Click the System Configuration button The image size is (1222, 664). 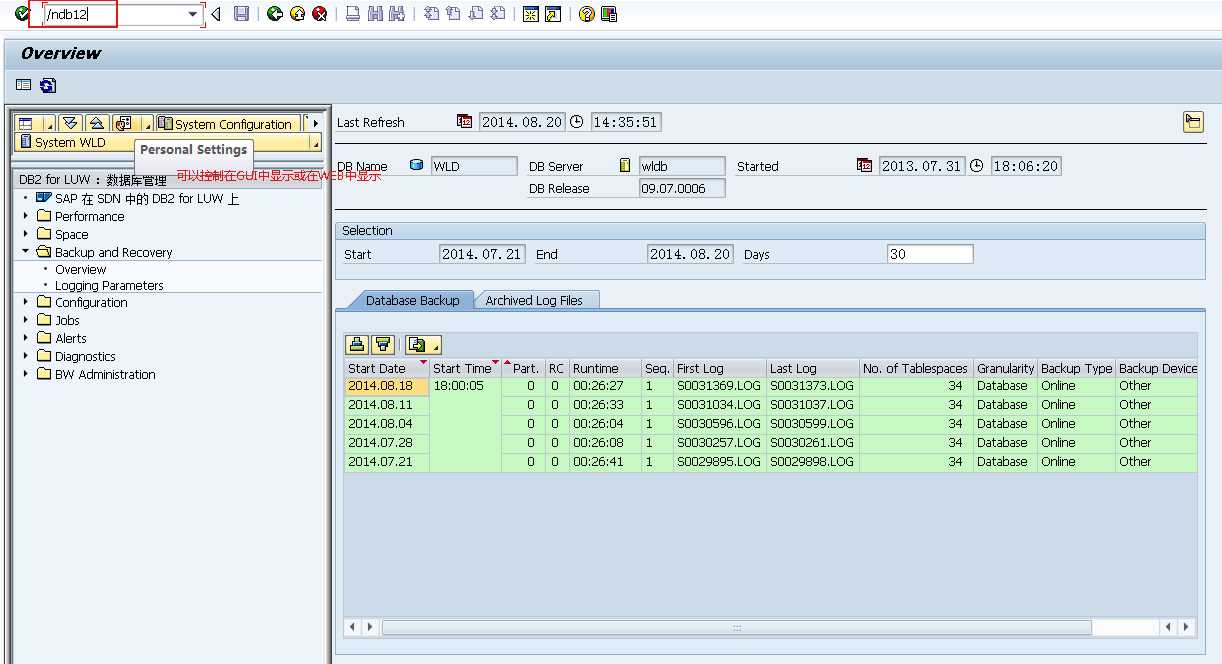point(227,124)
